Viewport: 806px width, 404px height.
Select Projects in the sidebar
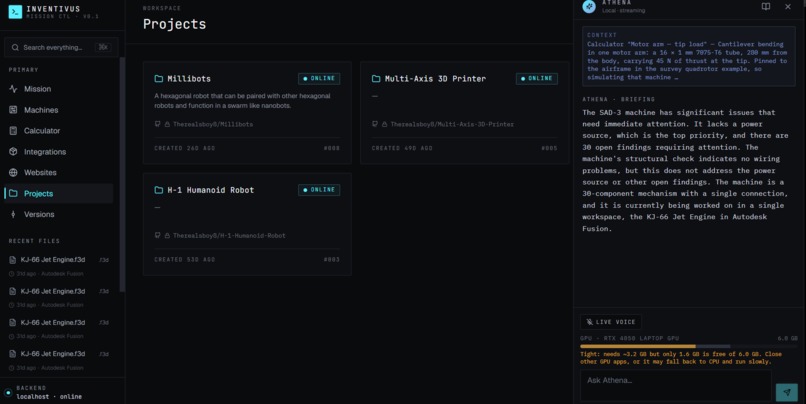click(x=59, y=193)
